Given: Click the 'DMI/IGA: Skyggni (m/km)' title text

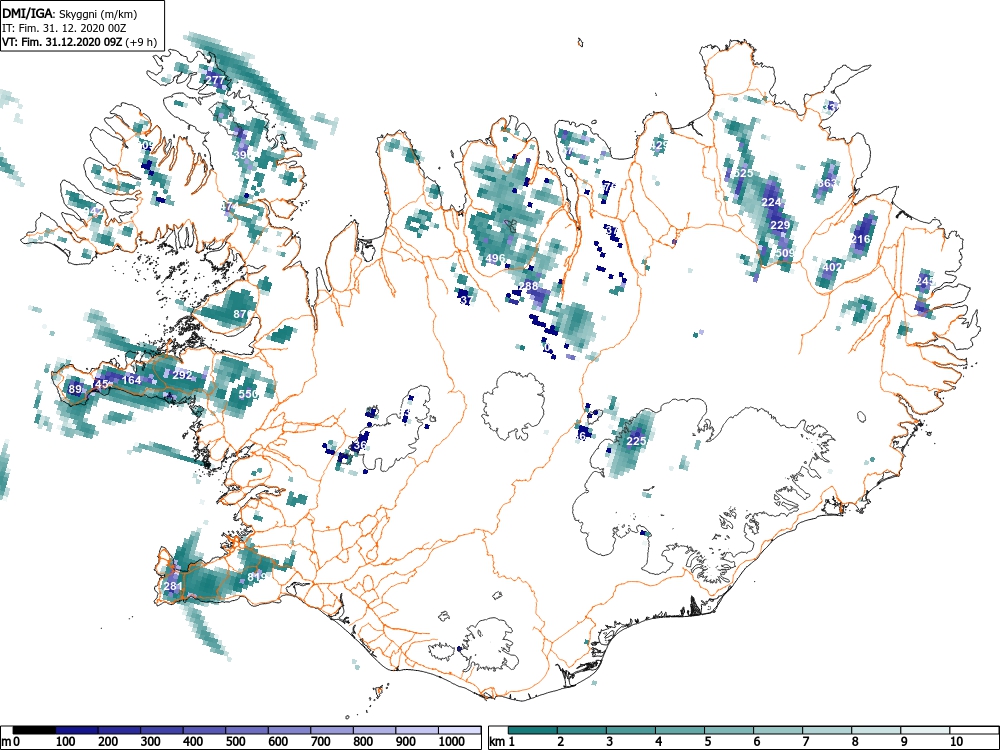Looking at the screenshot, I should coord(69,13).
